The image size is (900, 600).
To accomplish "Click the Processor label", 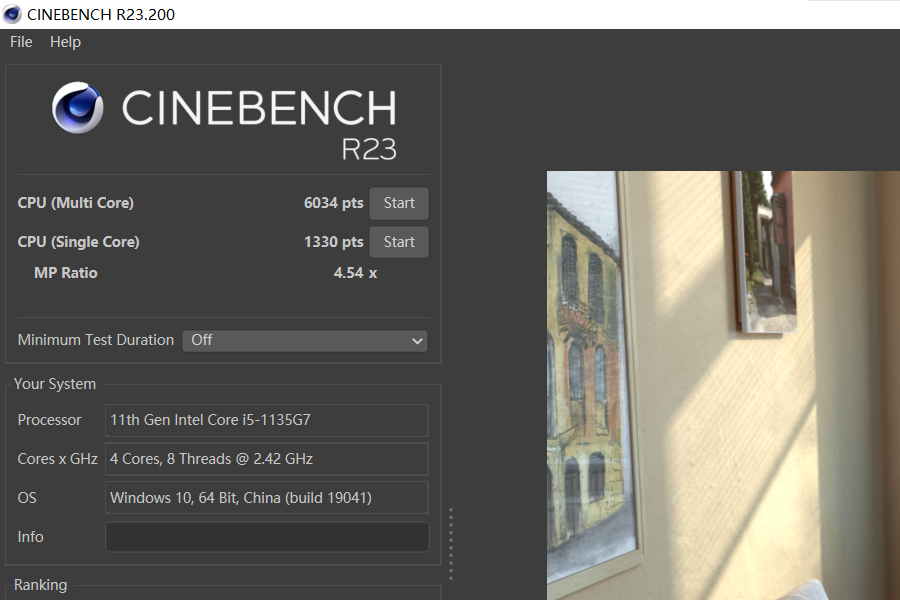I will point(49,420).
